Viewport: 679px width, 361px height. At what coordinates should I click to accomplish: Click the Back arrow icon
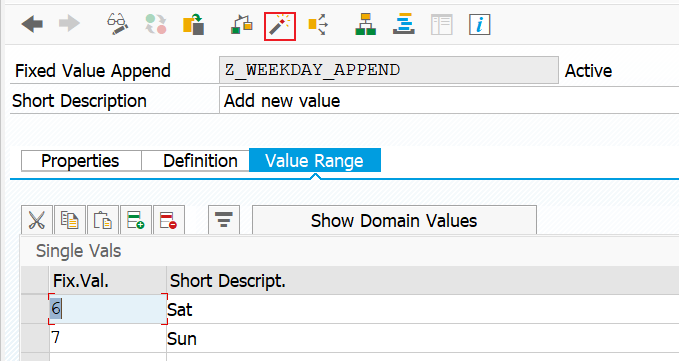[x=32, y=24]
